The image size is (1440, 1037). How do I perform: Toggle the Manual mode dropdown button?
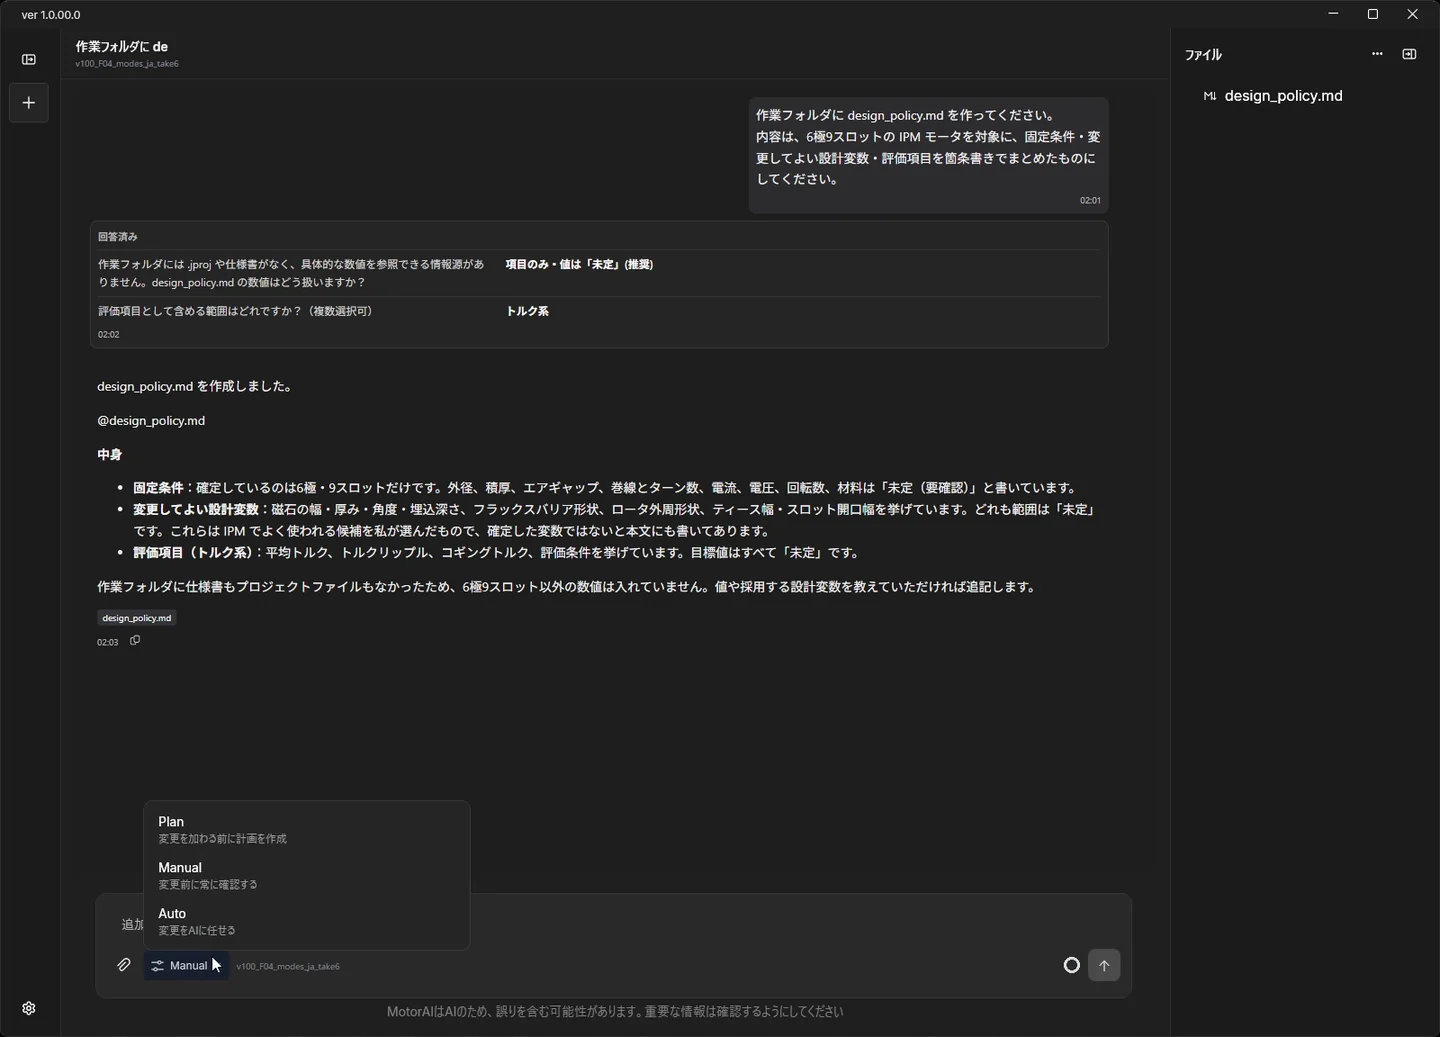pyautogui.click(x=186, y=965)
